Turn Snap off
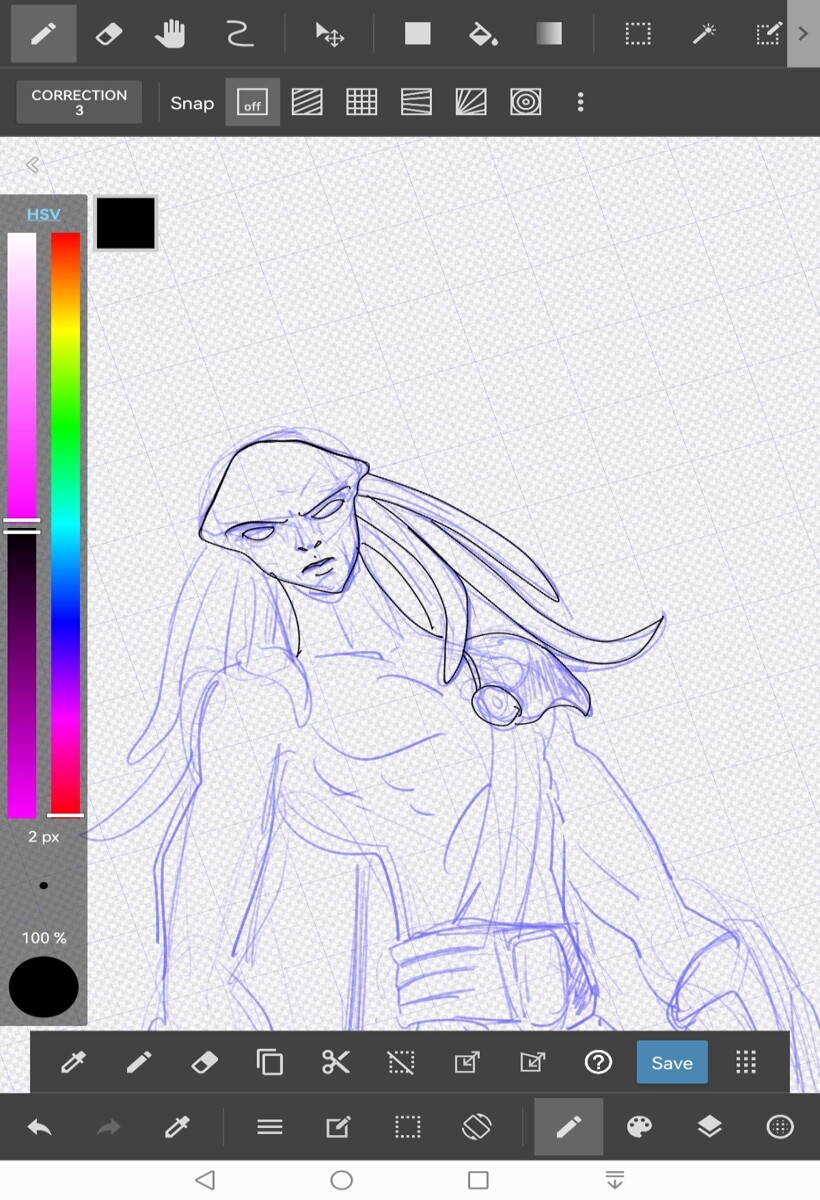The width and height of the screenshot is (820, 1200). click(x=252, y=102)
